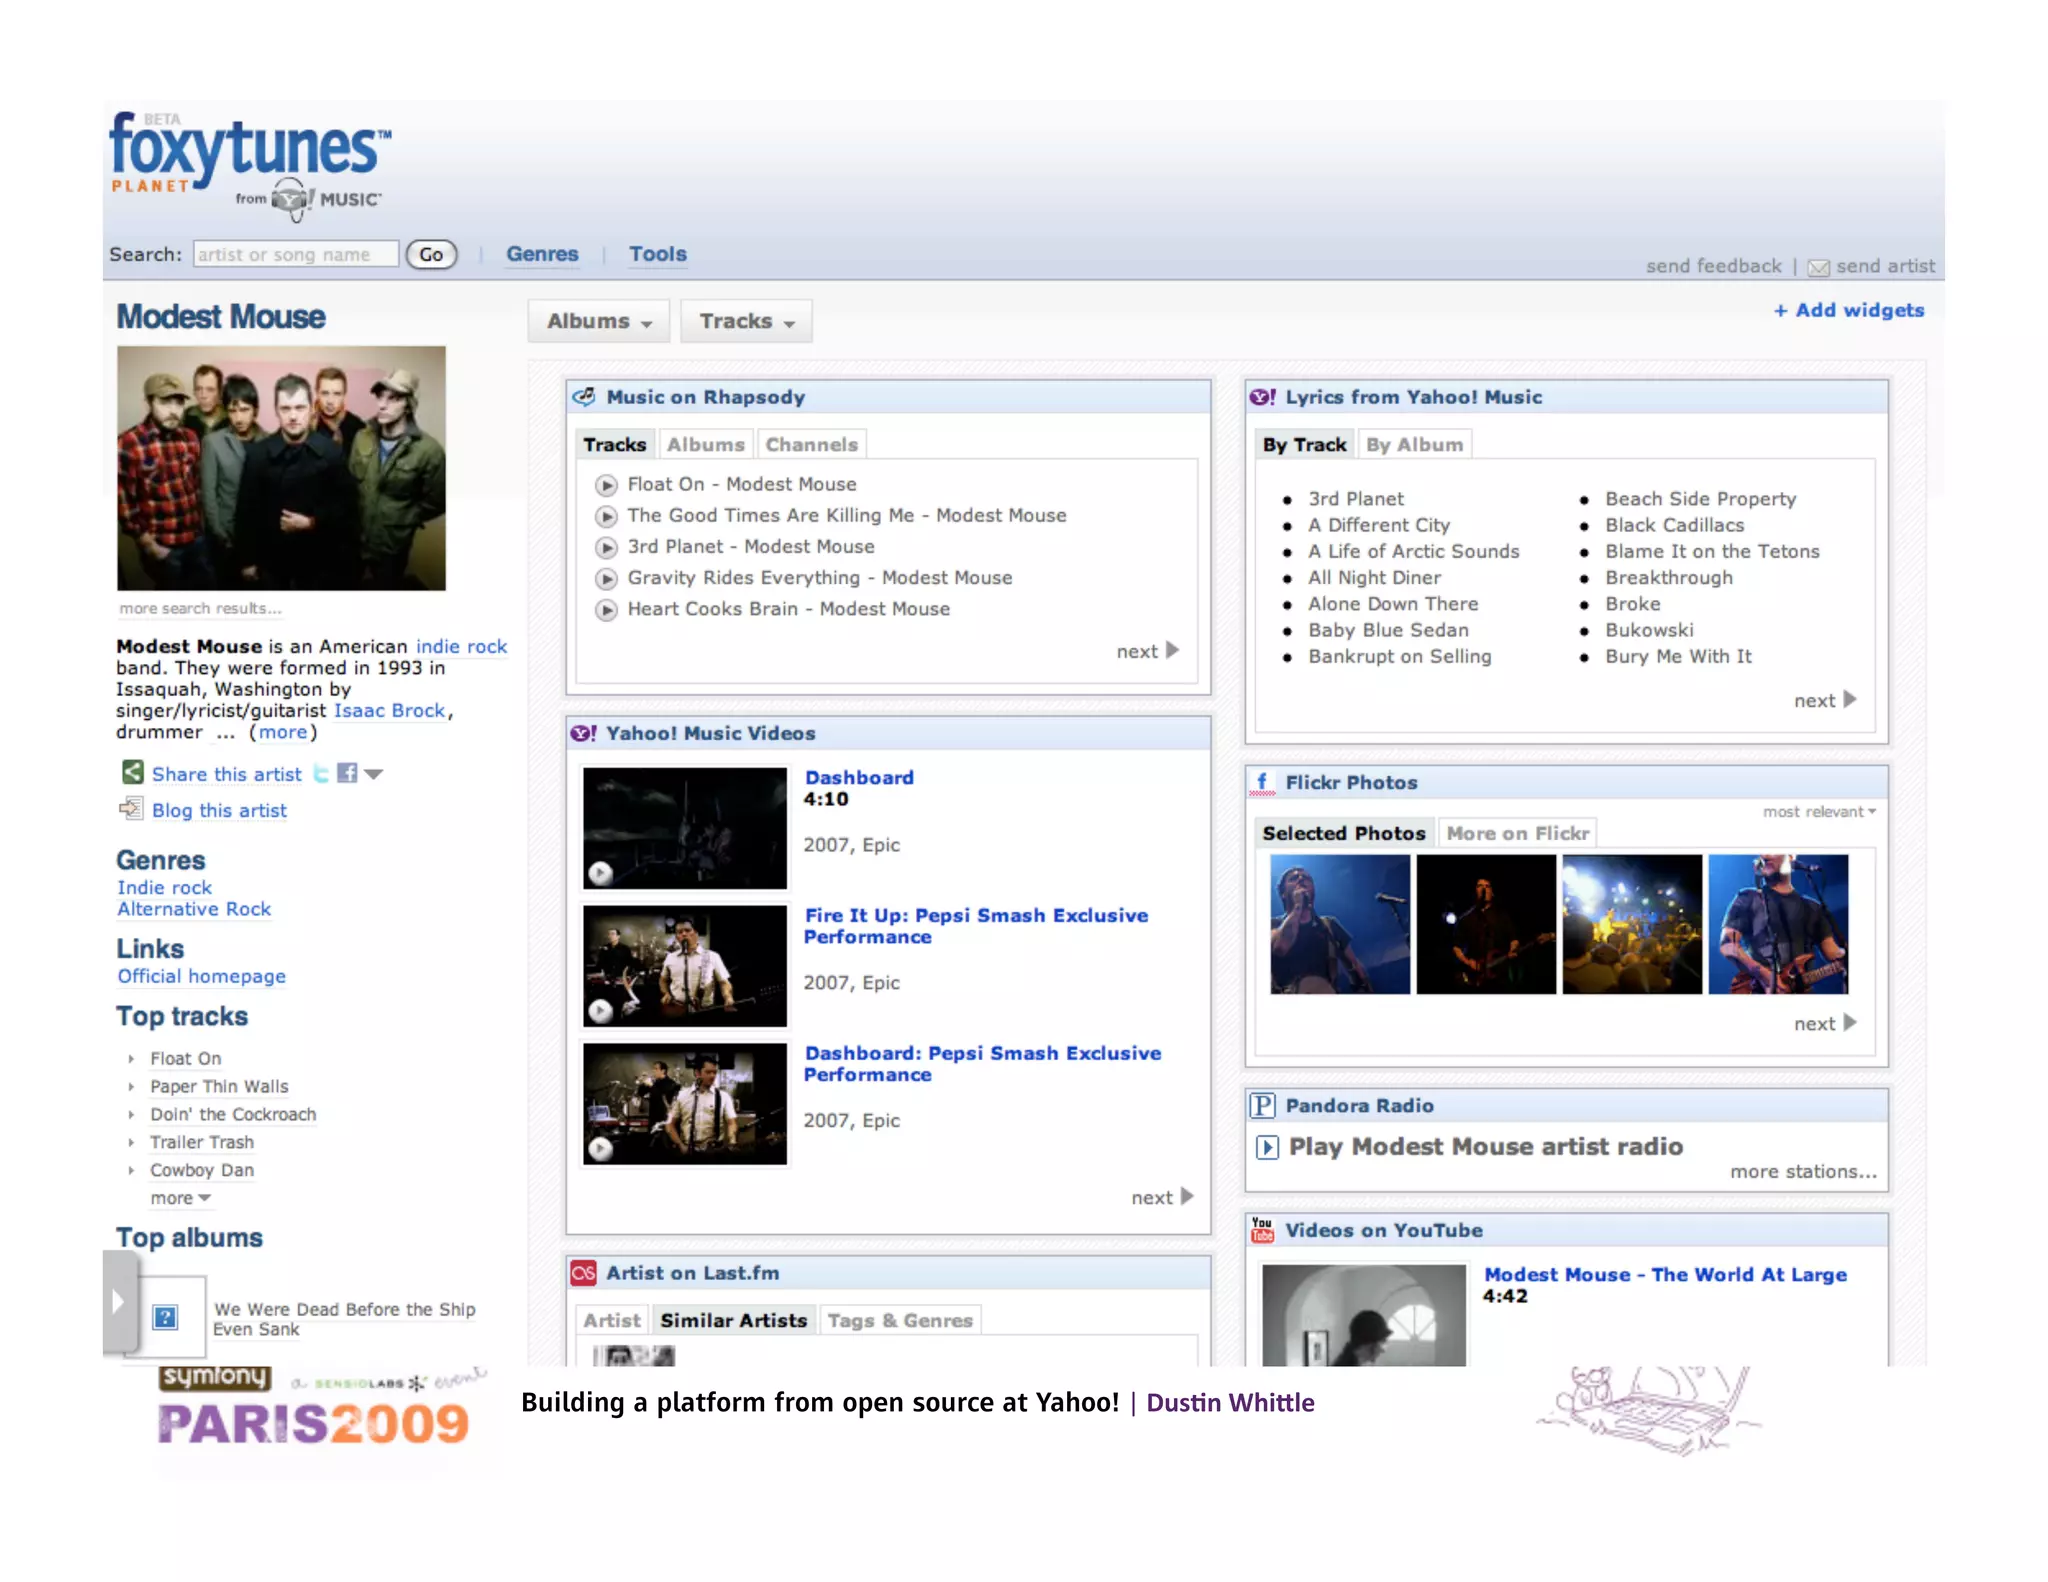Image resolution: width=2048 pixels, height=1582 pixels.
Task: Click the Share this artist icon
Action: pyautogui.click(x=132, y=772)
